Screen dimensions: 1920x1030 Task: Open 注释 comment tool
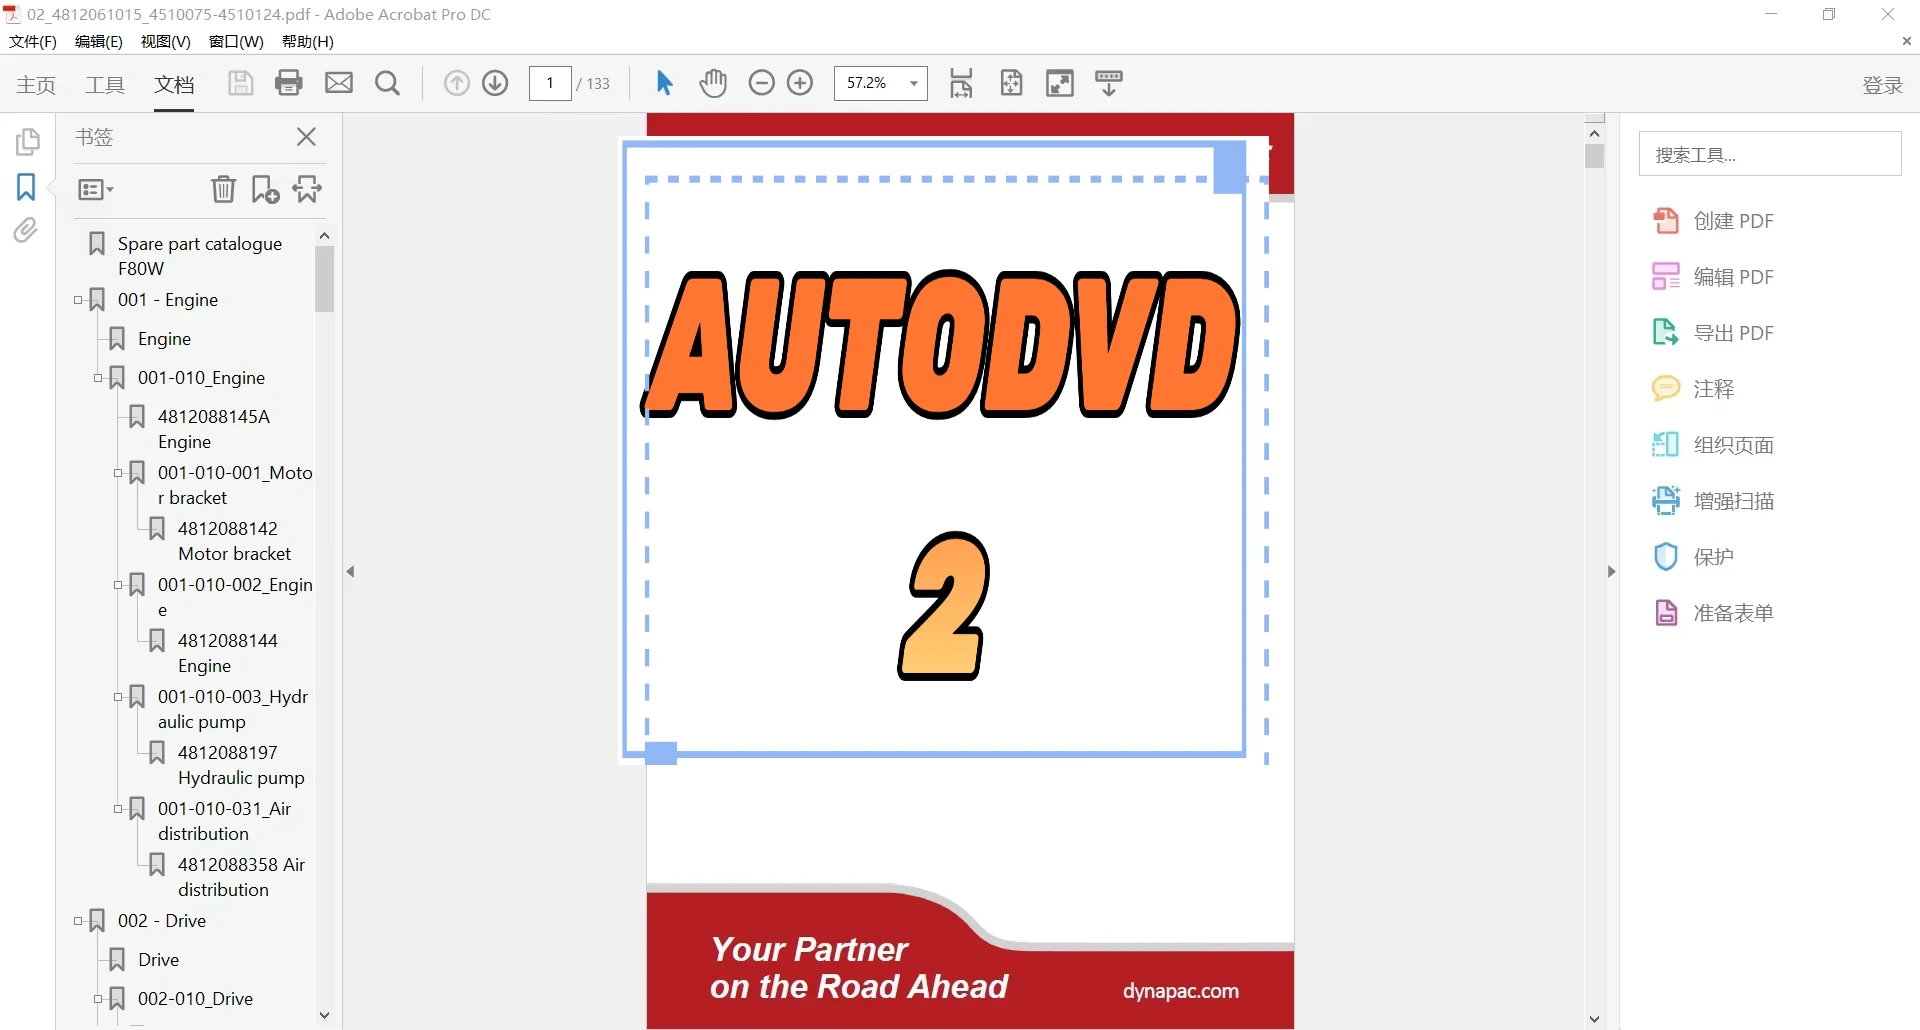[1693, 389]
